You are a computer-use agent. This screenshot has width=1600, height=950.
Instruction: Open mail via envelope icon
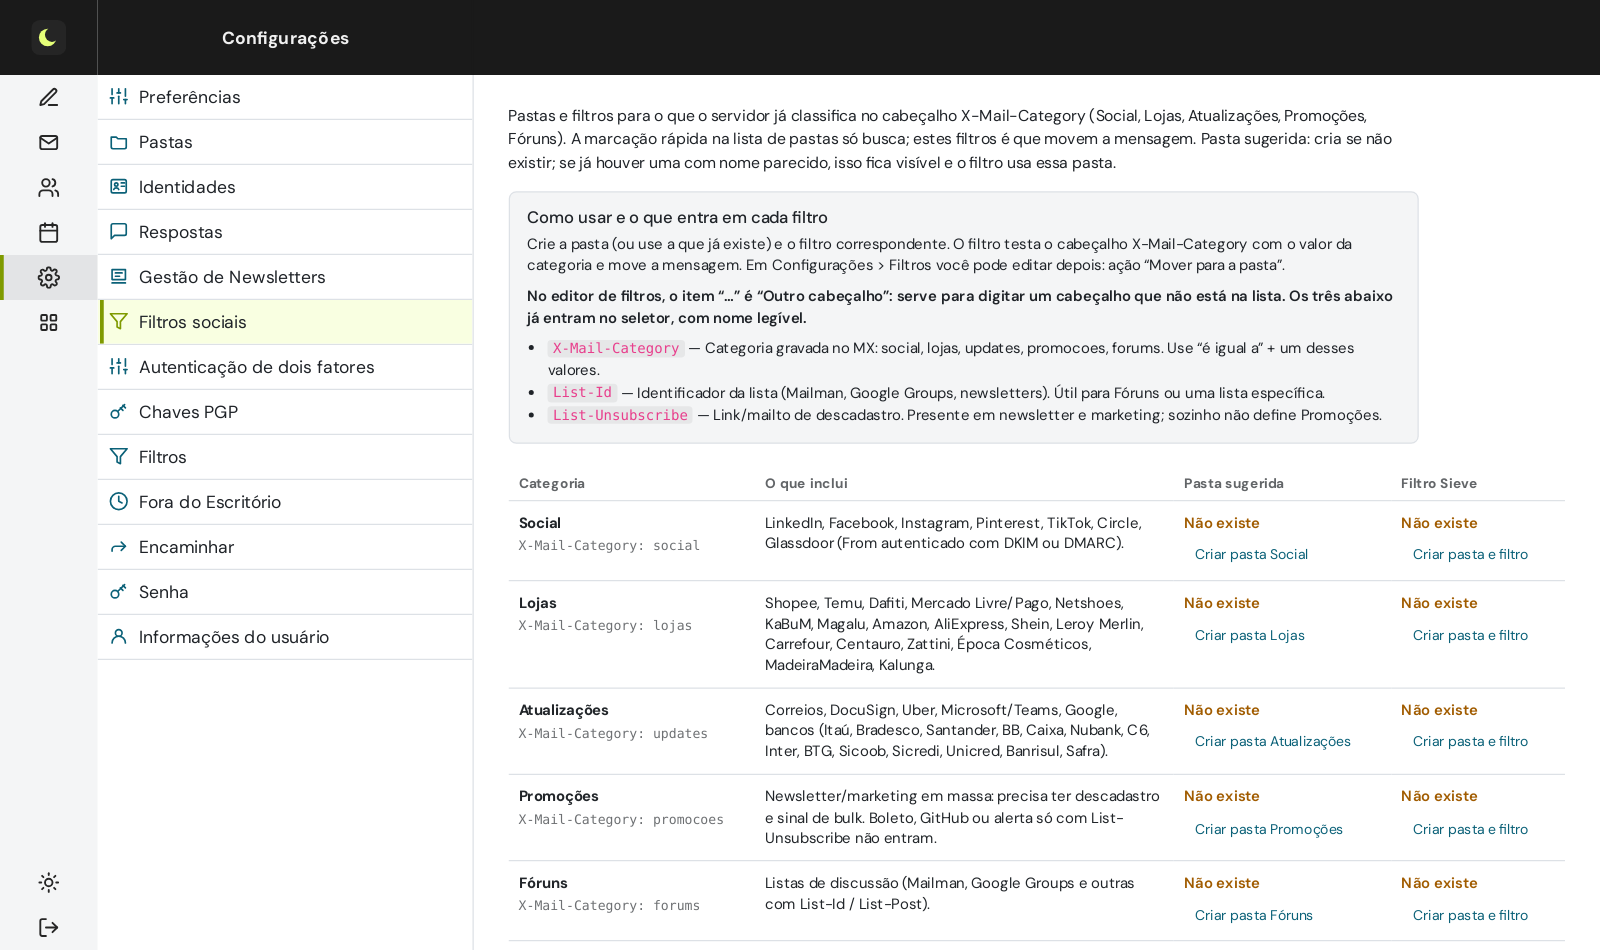tap(48, 142)
